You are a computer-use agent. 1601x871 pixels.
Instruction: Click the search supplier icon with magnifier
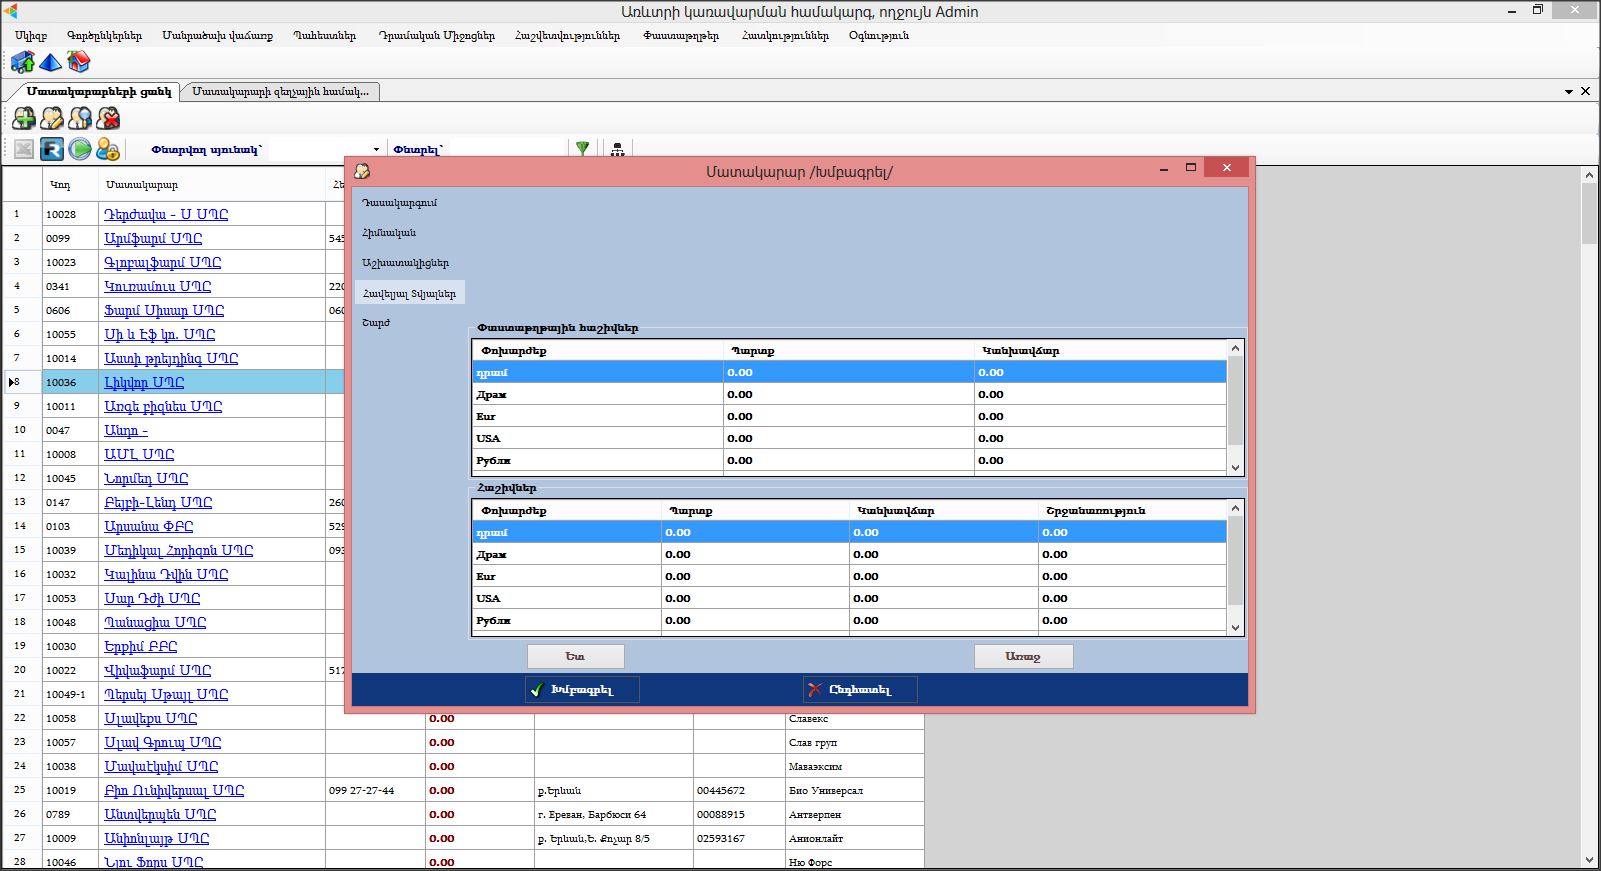80,119
